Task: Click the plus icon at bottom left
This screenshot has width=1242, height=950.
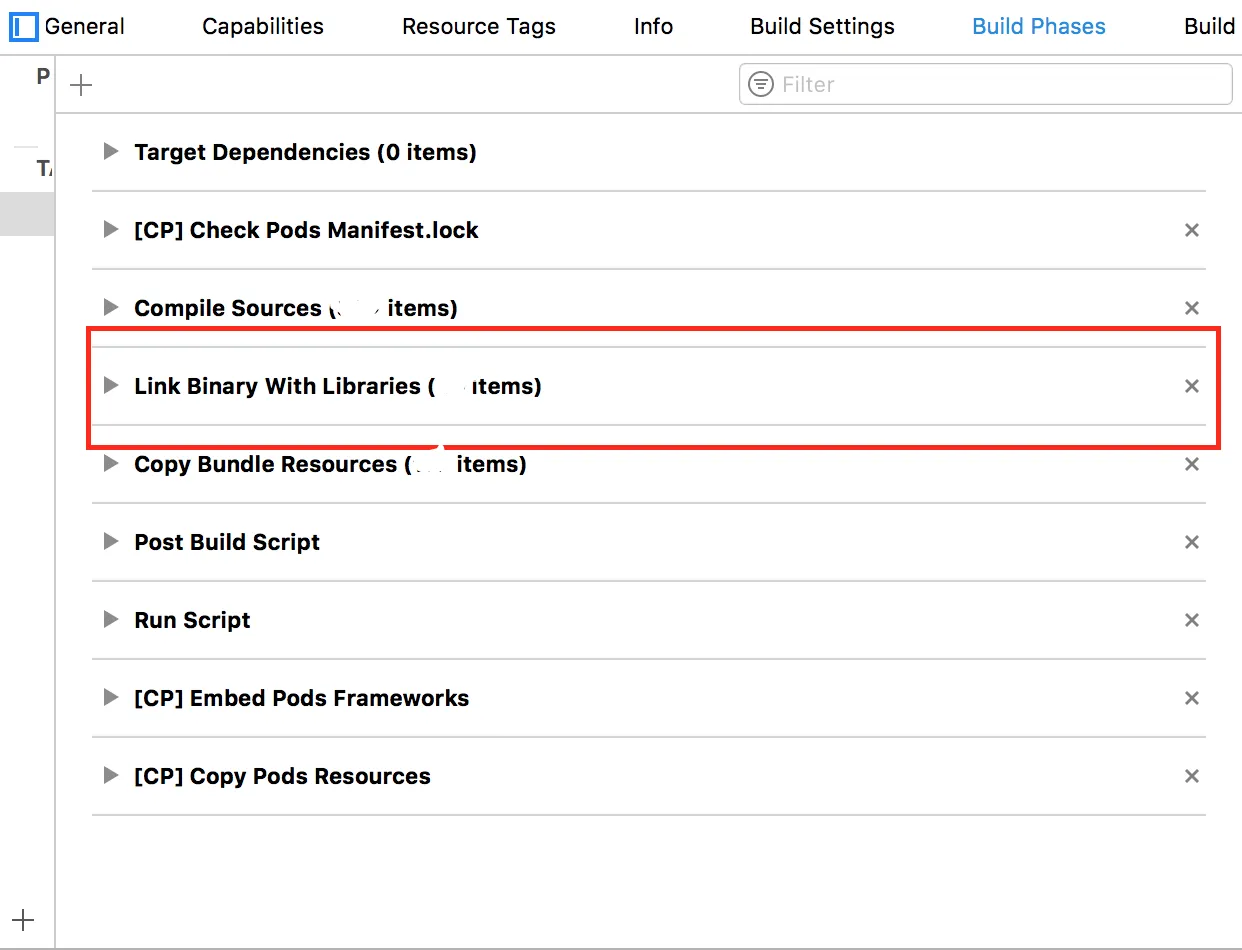Action: [23, 920]
